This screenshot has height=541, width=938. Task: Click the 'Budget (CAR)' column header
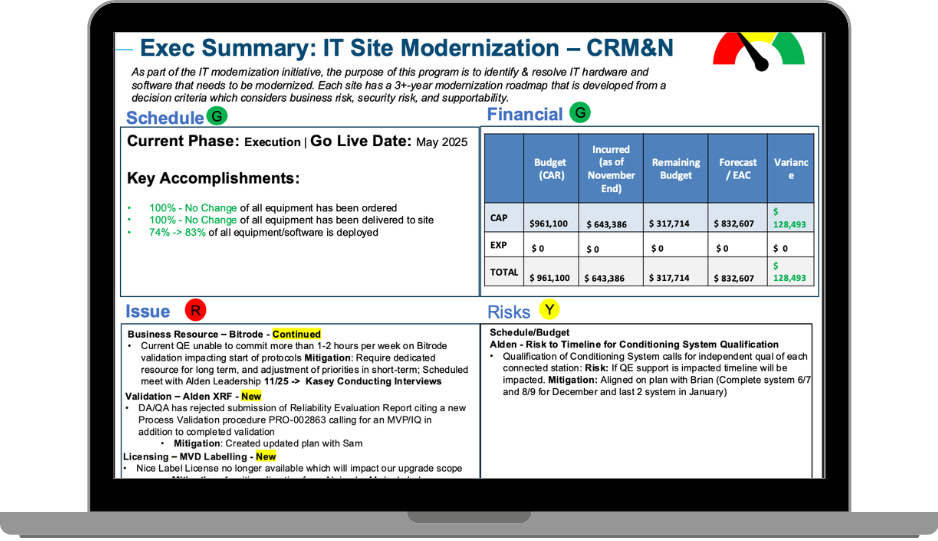pos(550,169)
